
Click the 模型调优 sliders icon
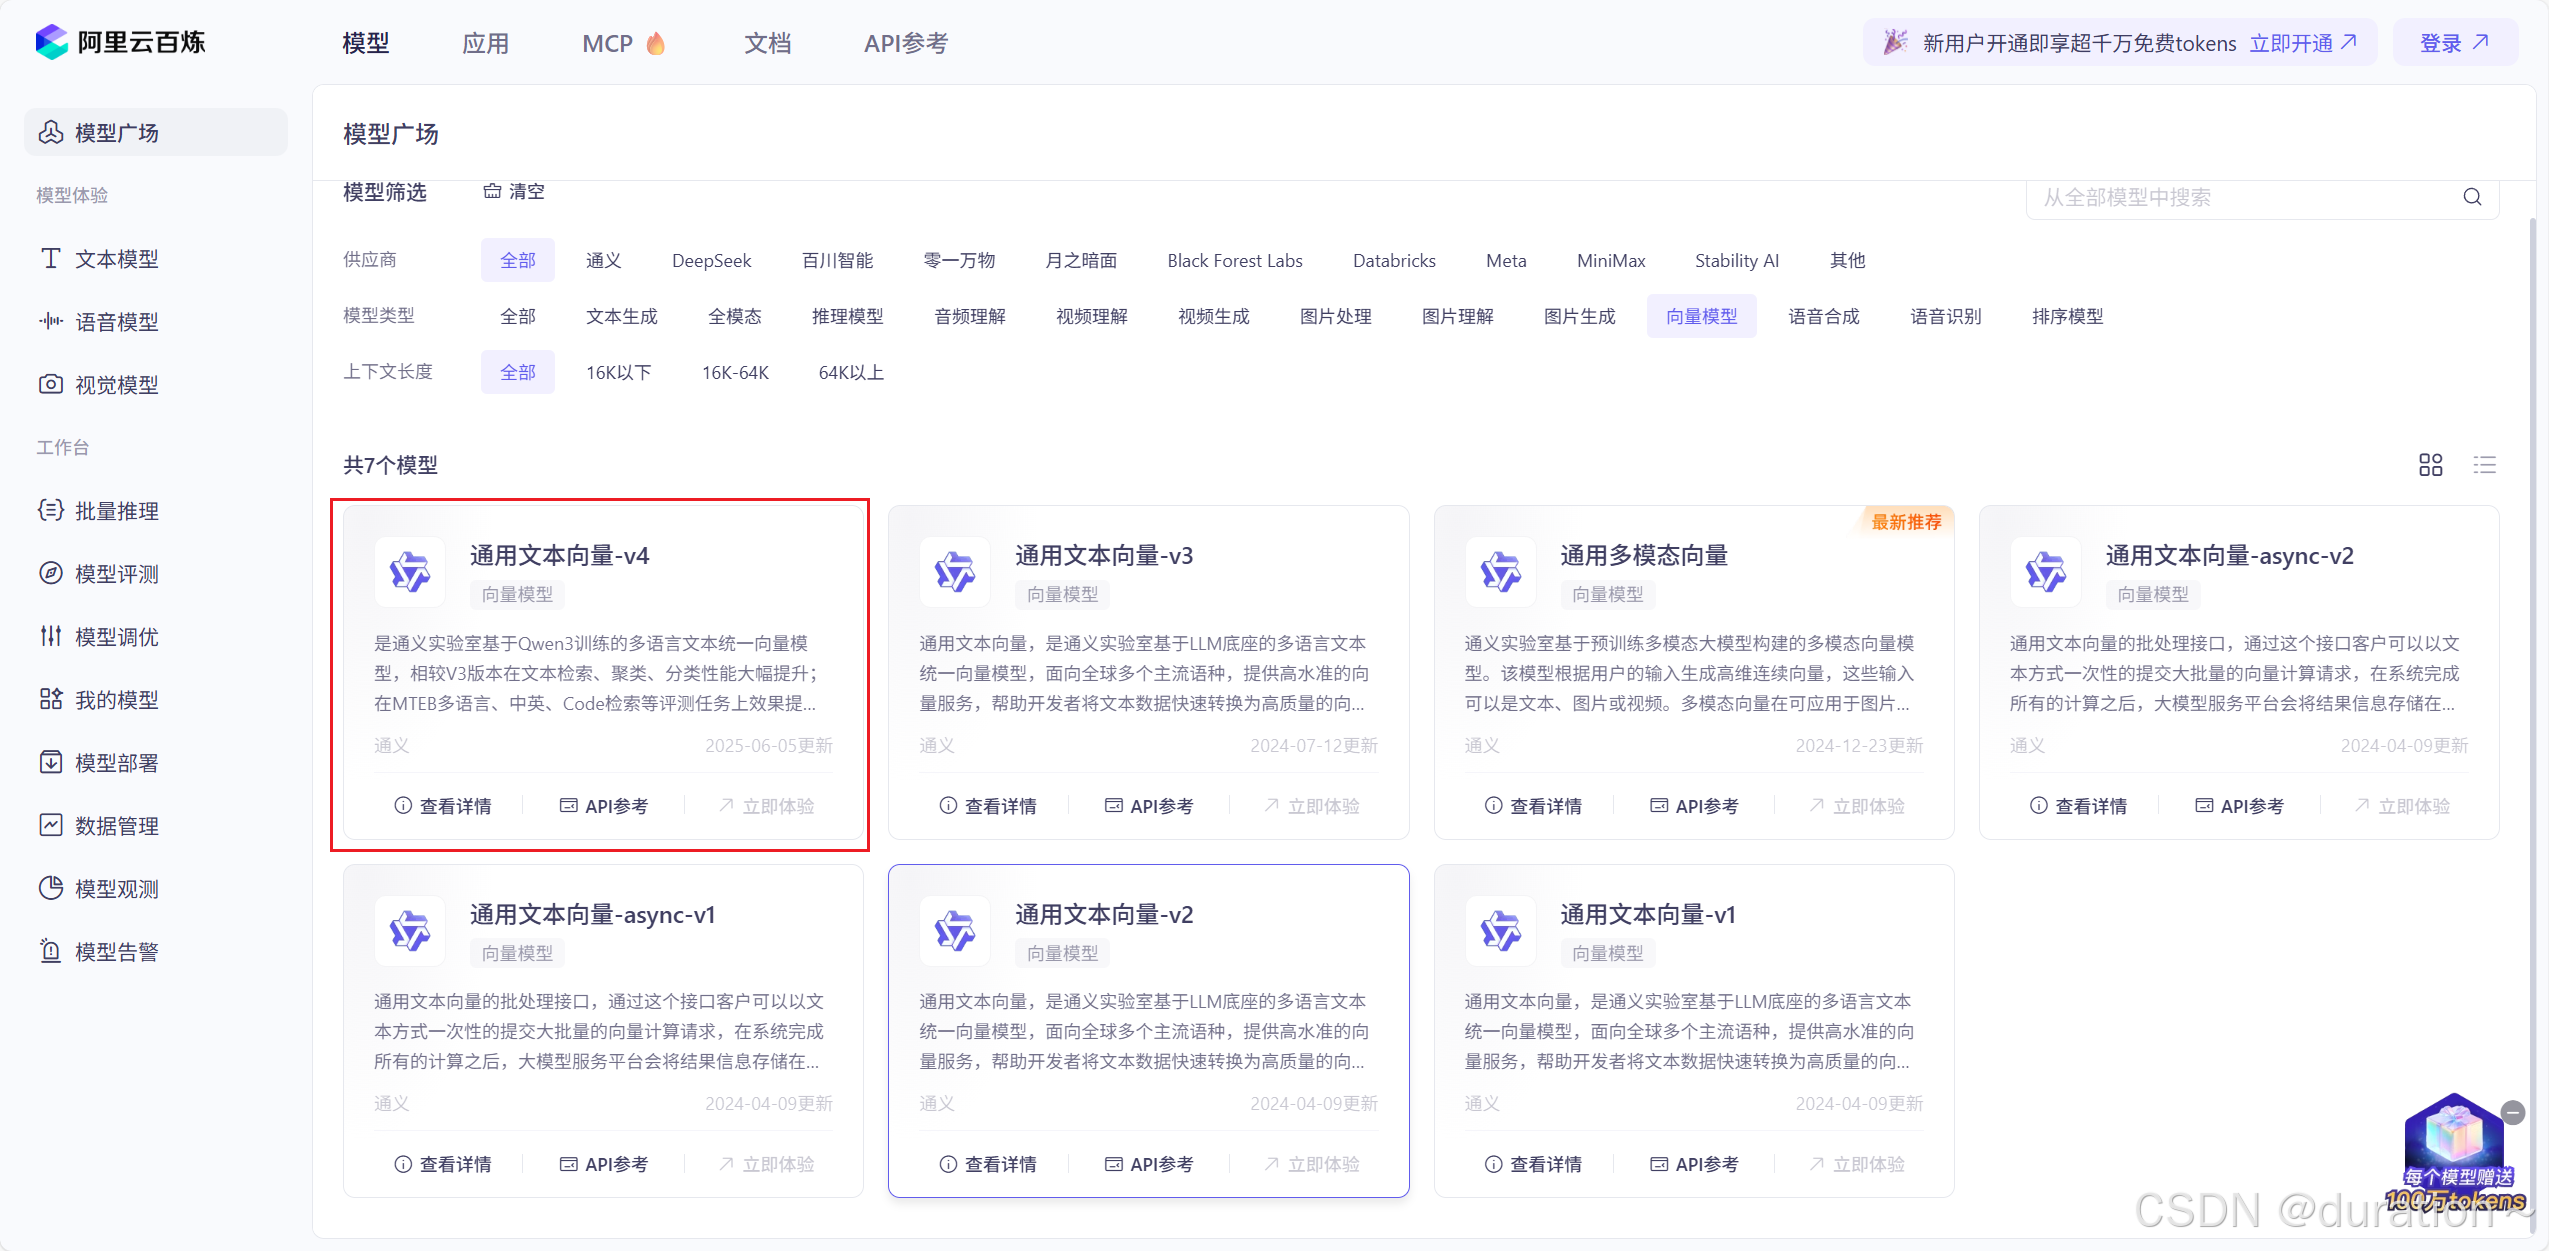click(50, 636)
